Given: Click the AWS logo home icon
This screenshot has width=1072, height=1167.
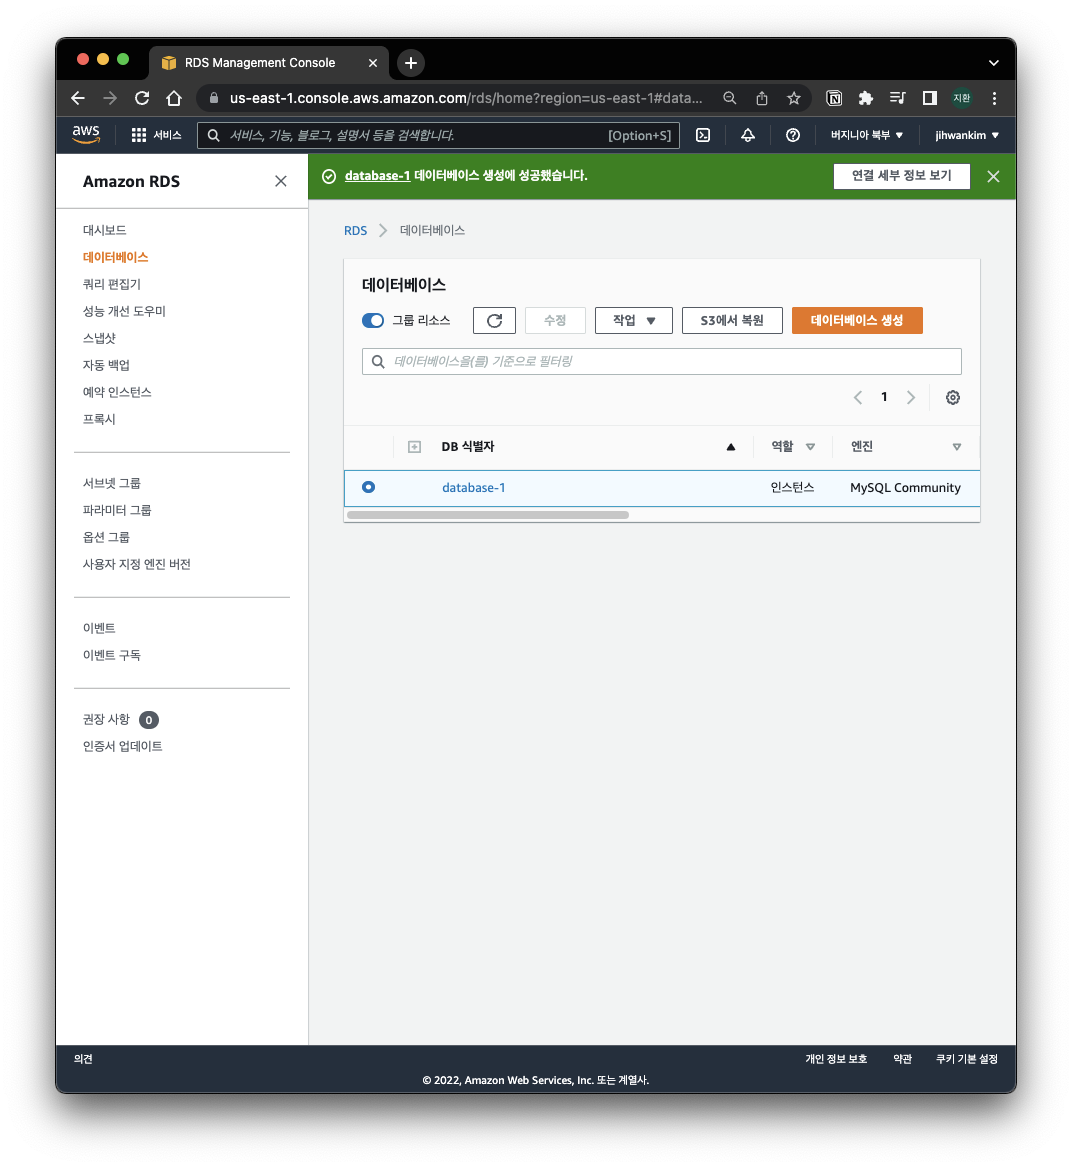Looking at the screenshot, I should tap(86, 135).
